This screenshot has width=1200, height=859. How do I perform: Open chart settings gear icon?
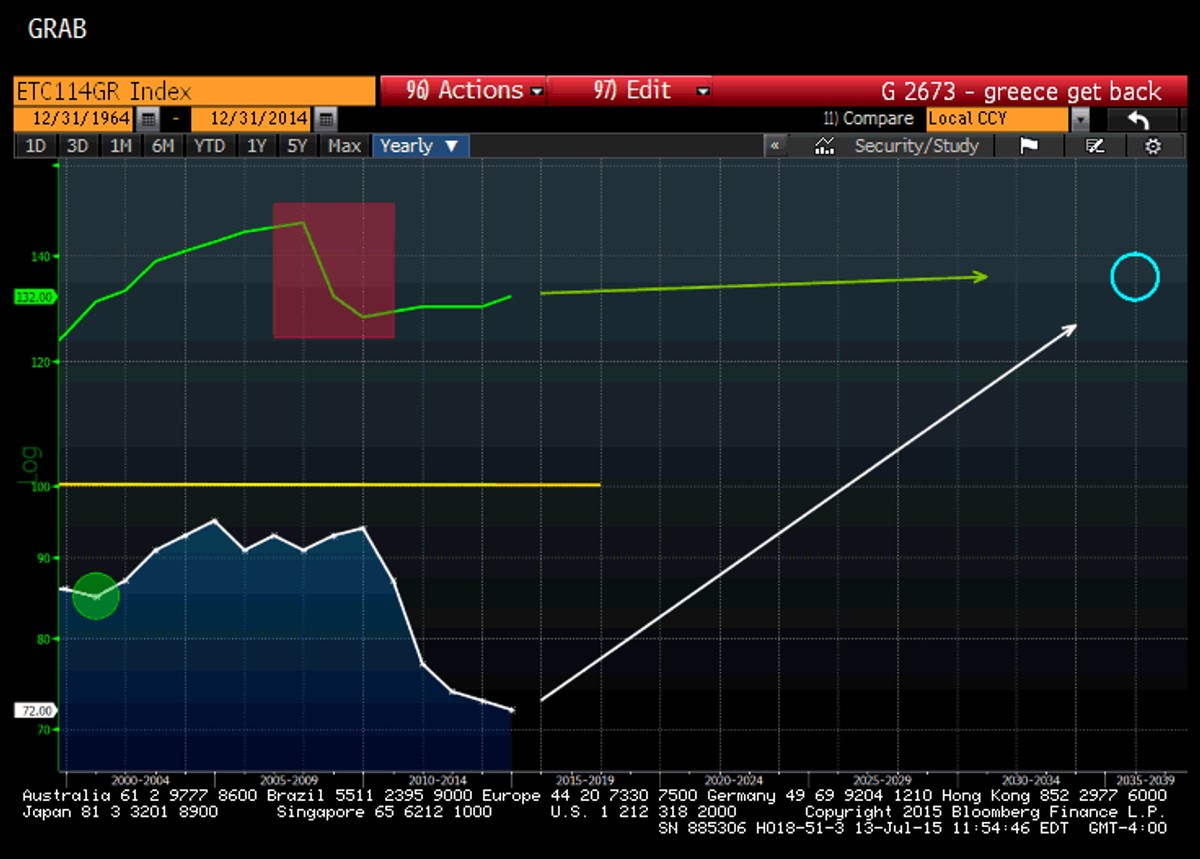[x=1153, y=146]
